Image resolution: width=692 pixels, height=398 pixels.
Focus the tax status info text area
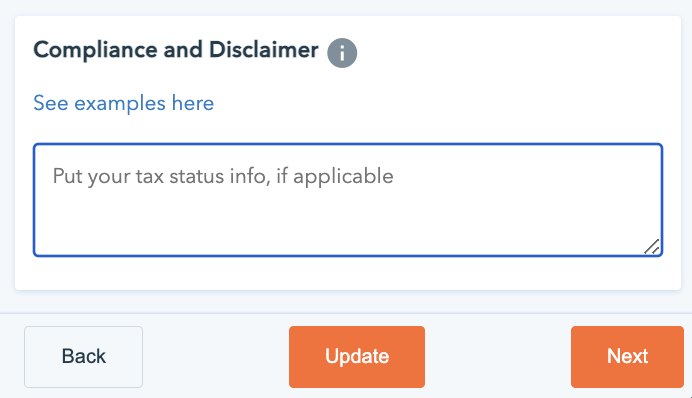(x=348, y=200)
